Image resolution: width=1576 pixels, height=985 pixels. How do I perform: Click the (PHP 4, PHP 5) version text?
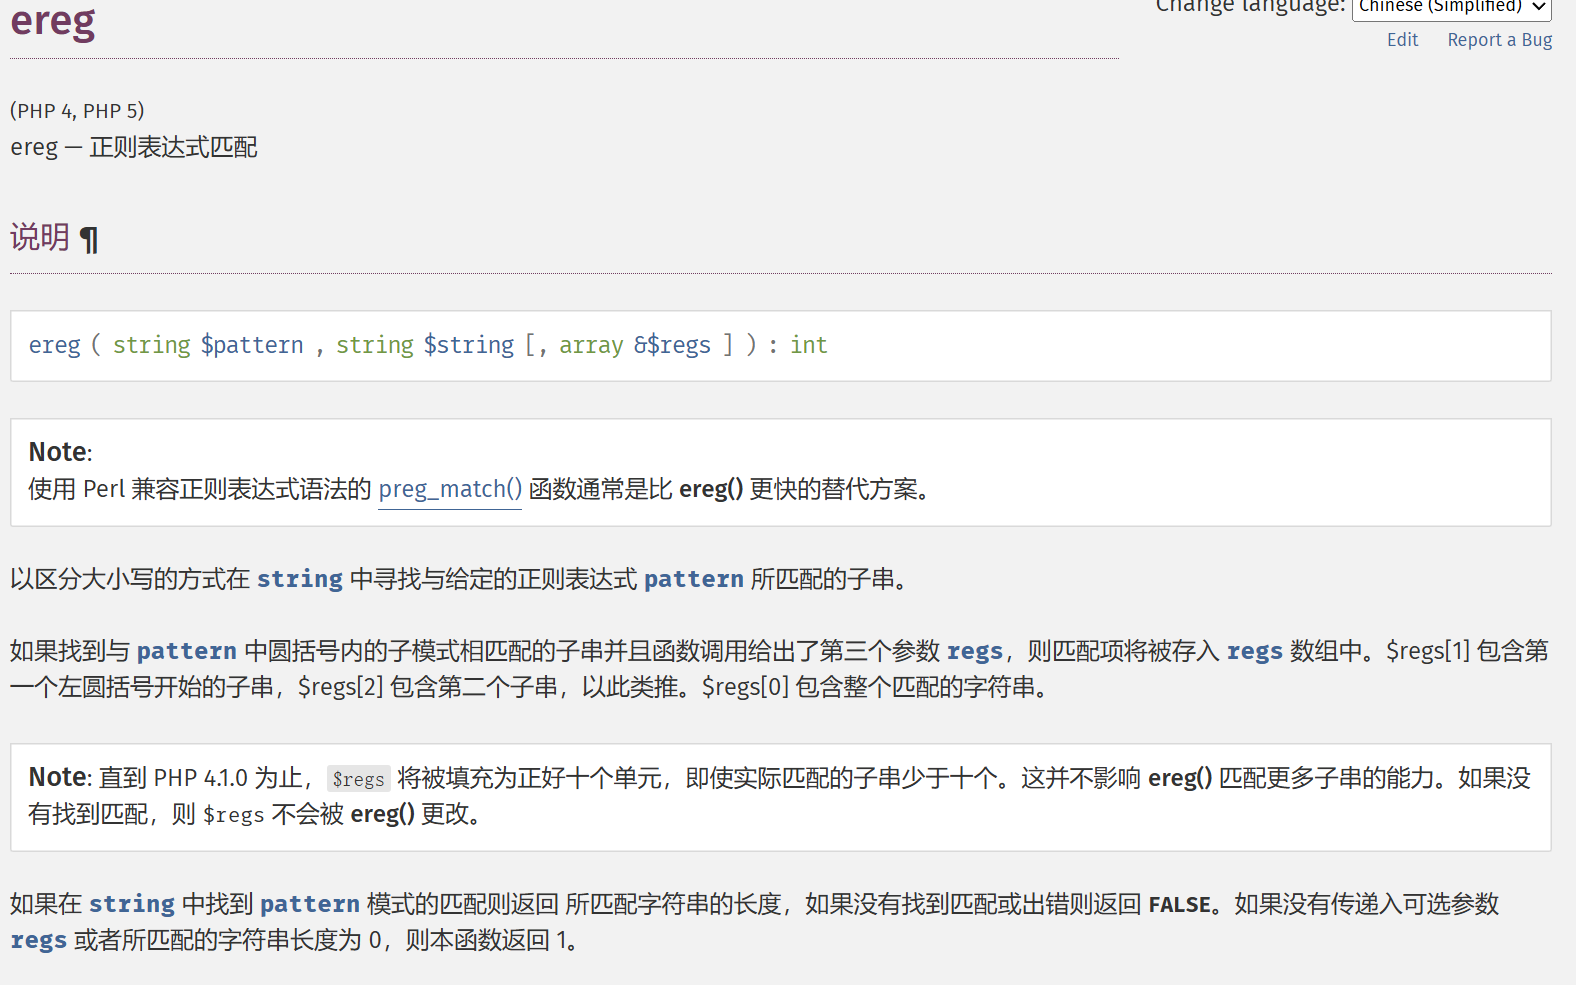pos(77,111)
